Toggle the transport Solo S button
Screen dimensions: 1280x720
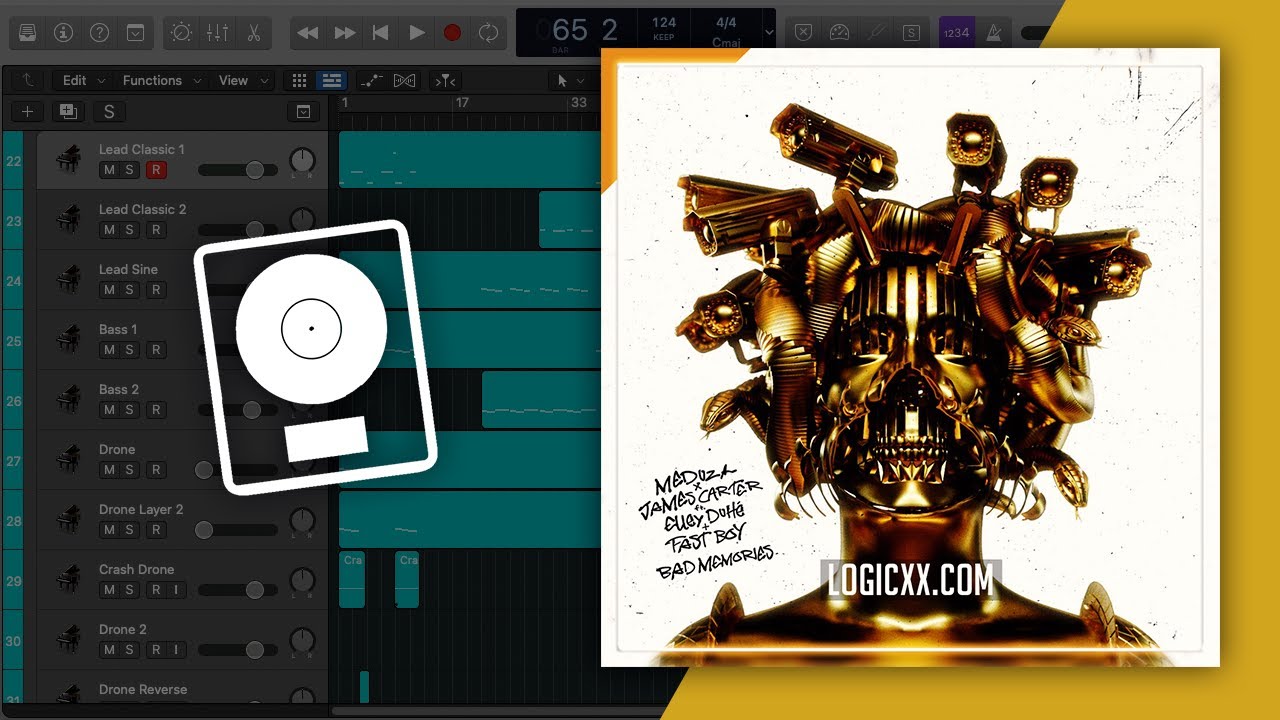(911, 33)
